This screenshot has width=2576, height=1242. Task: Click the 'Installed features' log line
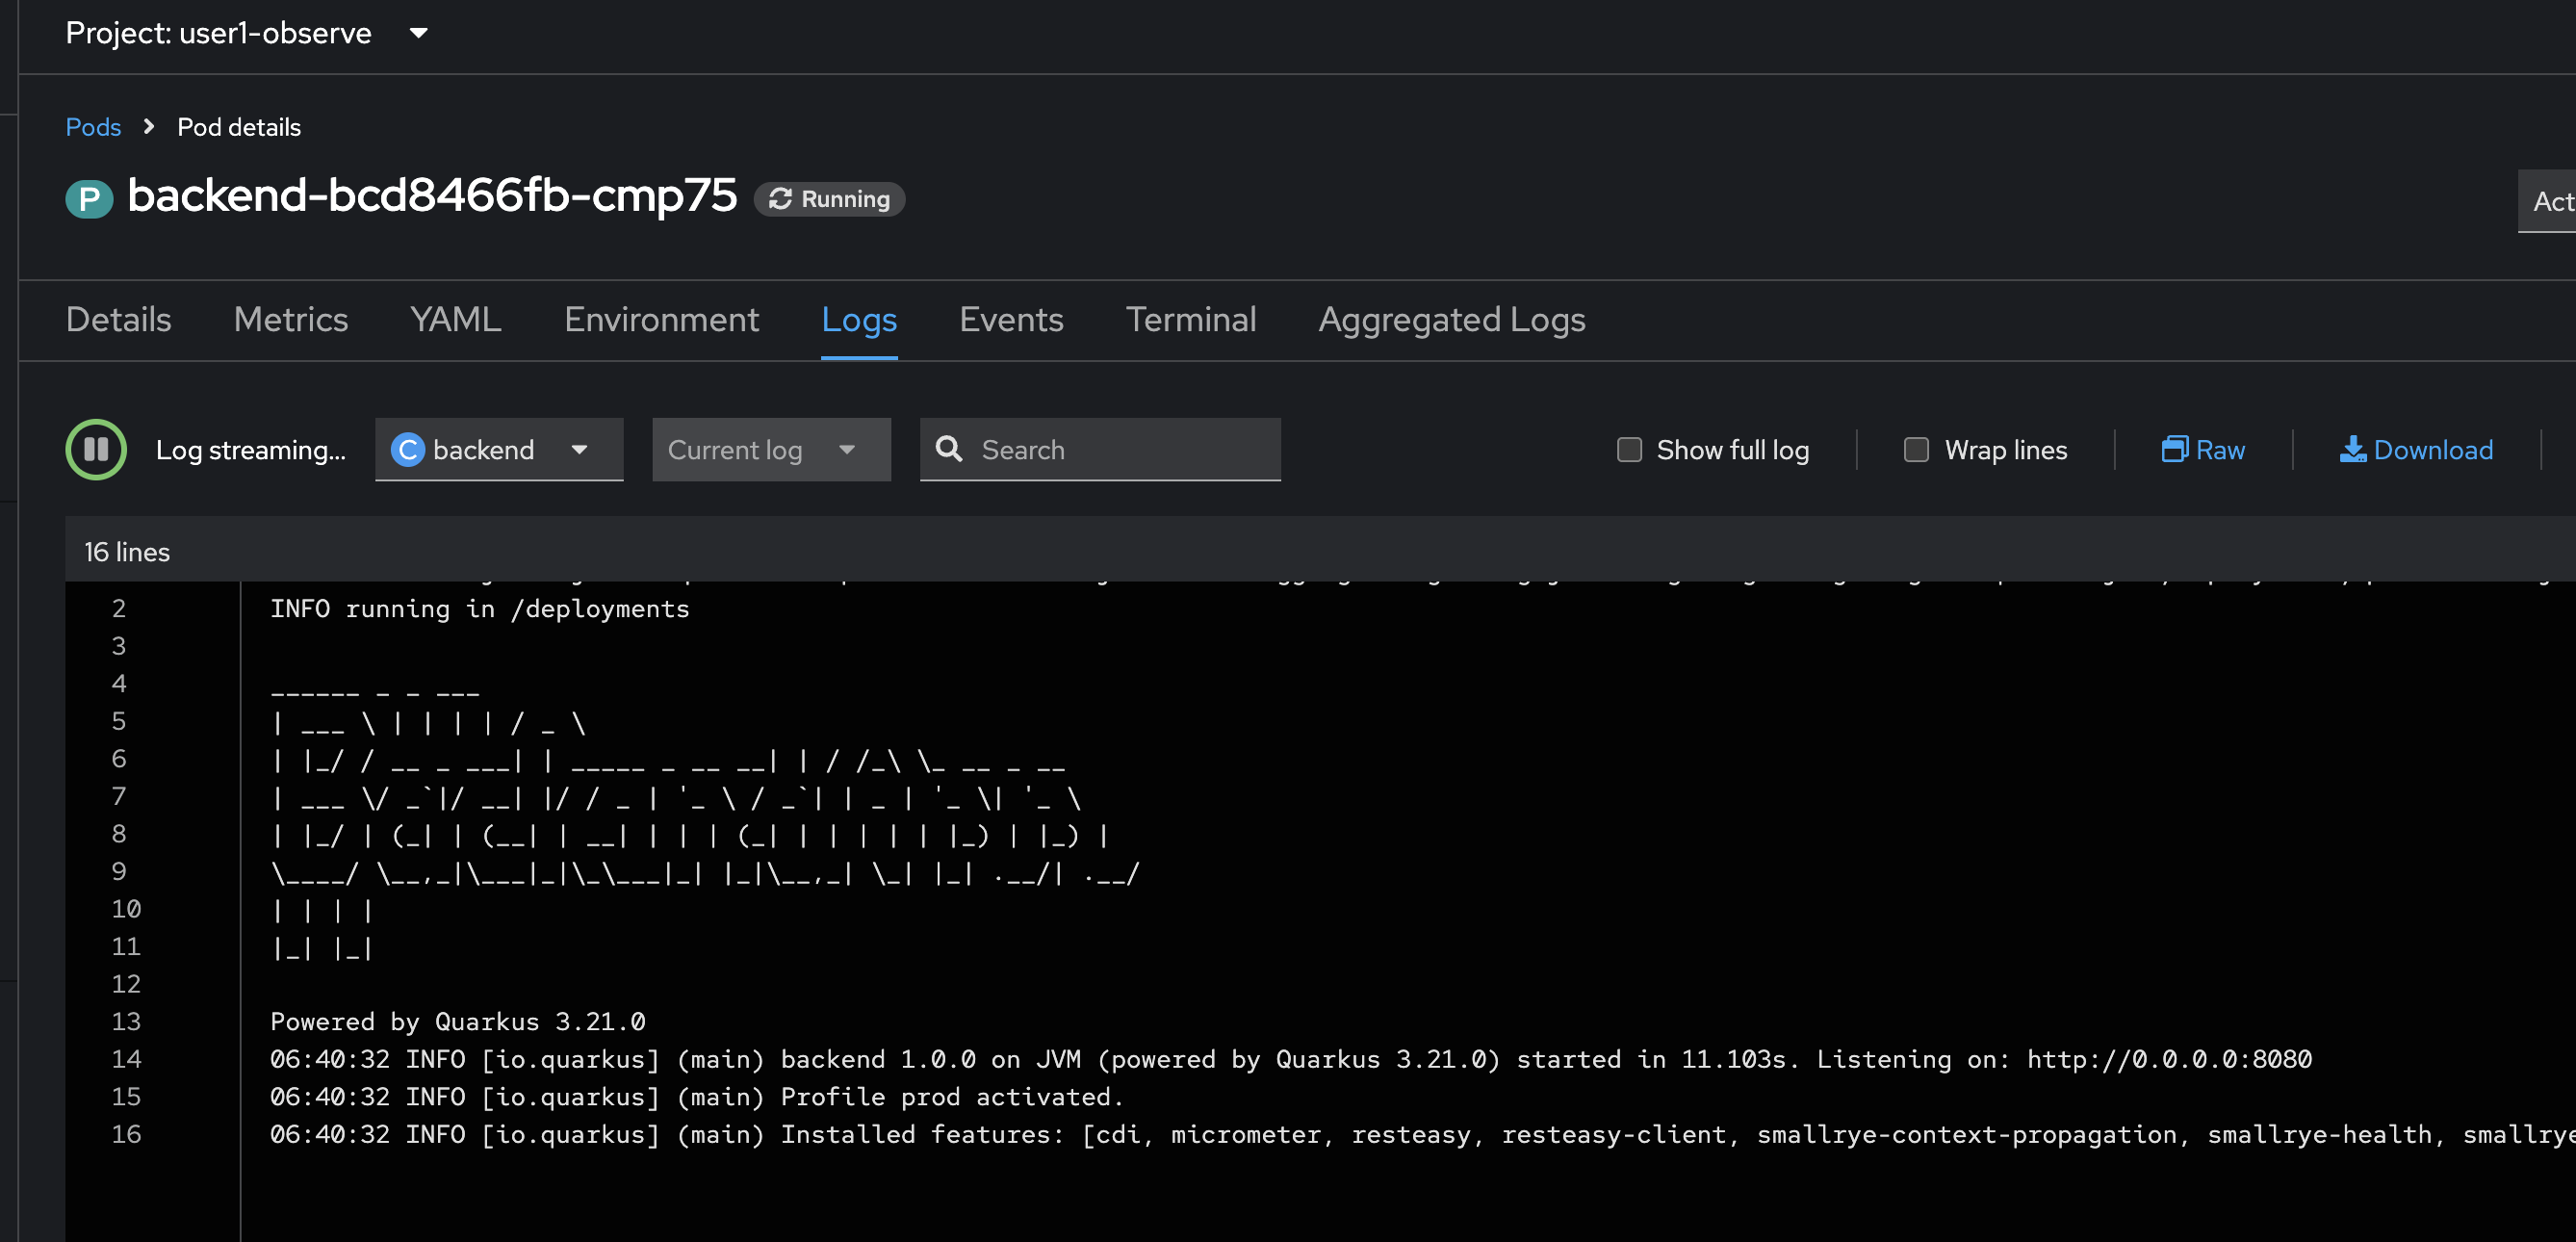(x=1422, y=1134)
